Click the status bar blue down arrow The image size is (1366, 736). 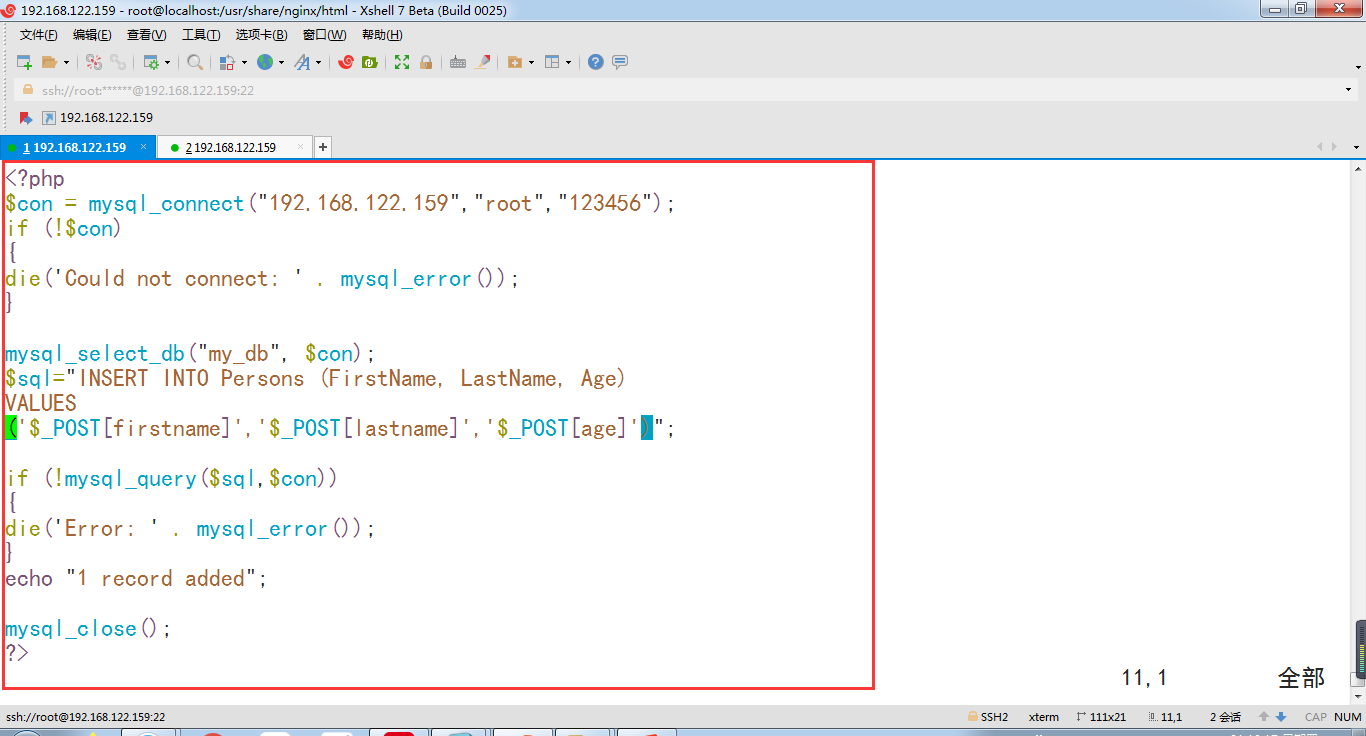pyautogui.click(x=1280, y=717)
